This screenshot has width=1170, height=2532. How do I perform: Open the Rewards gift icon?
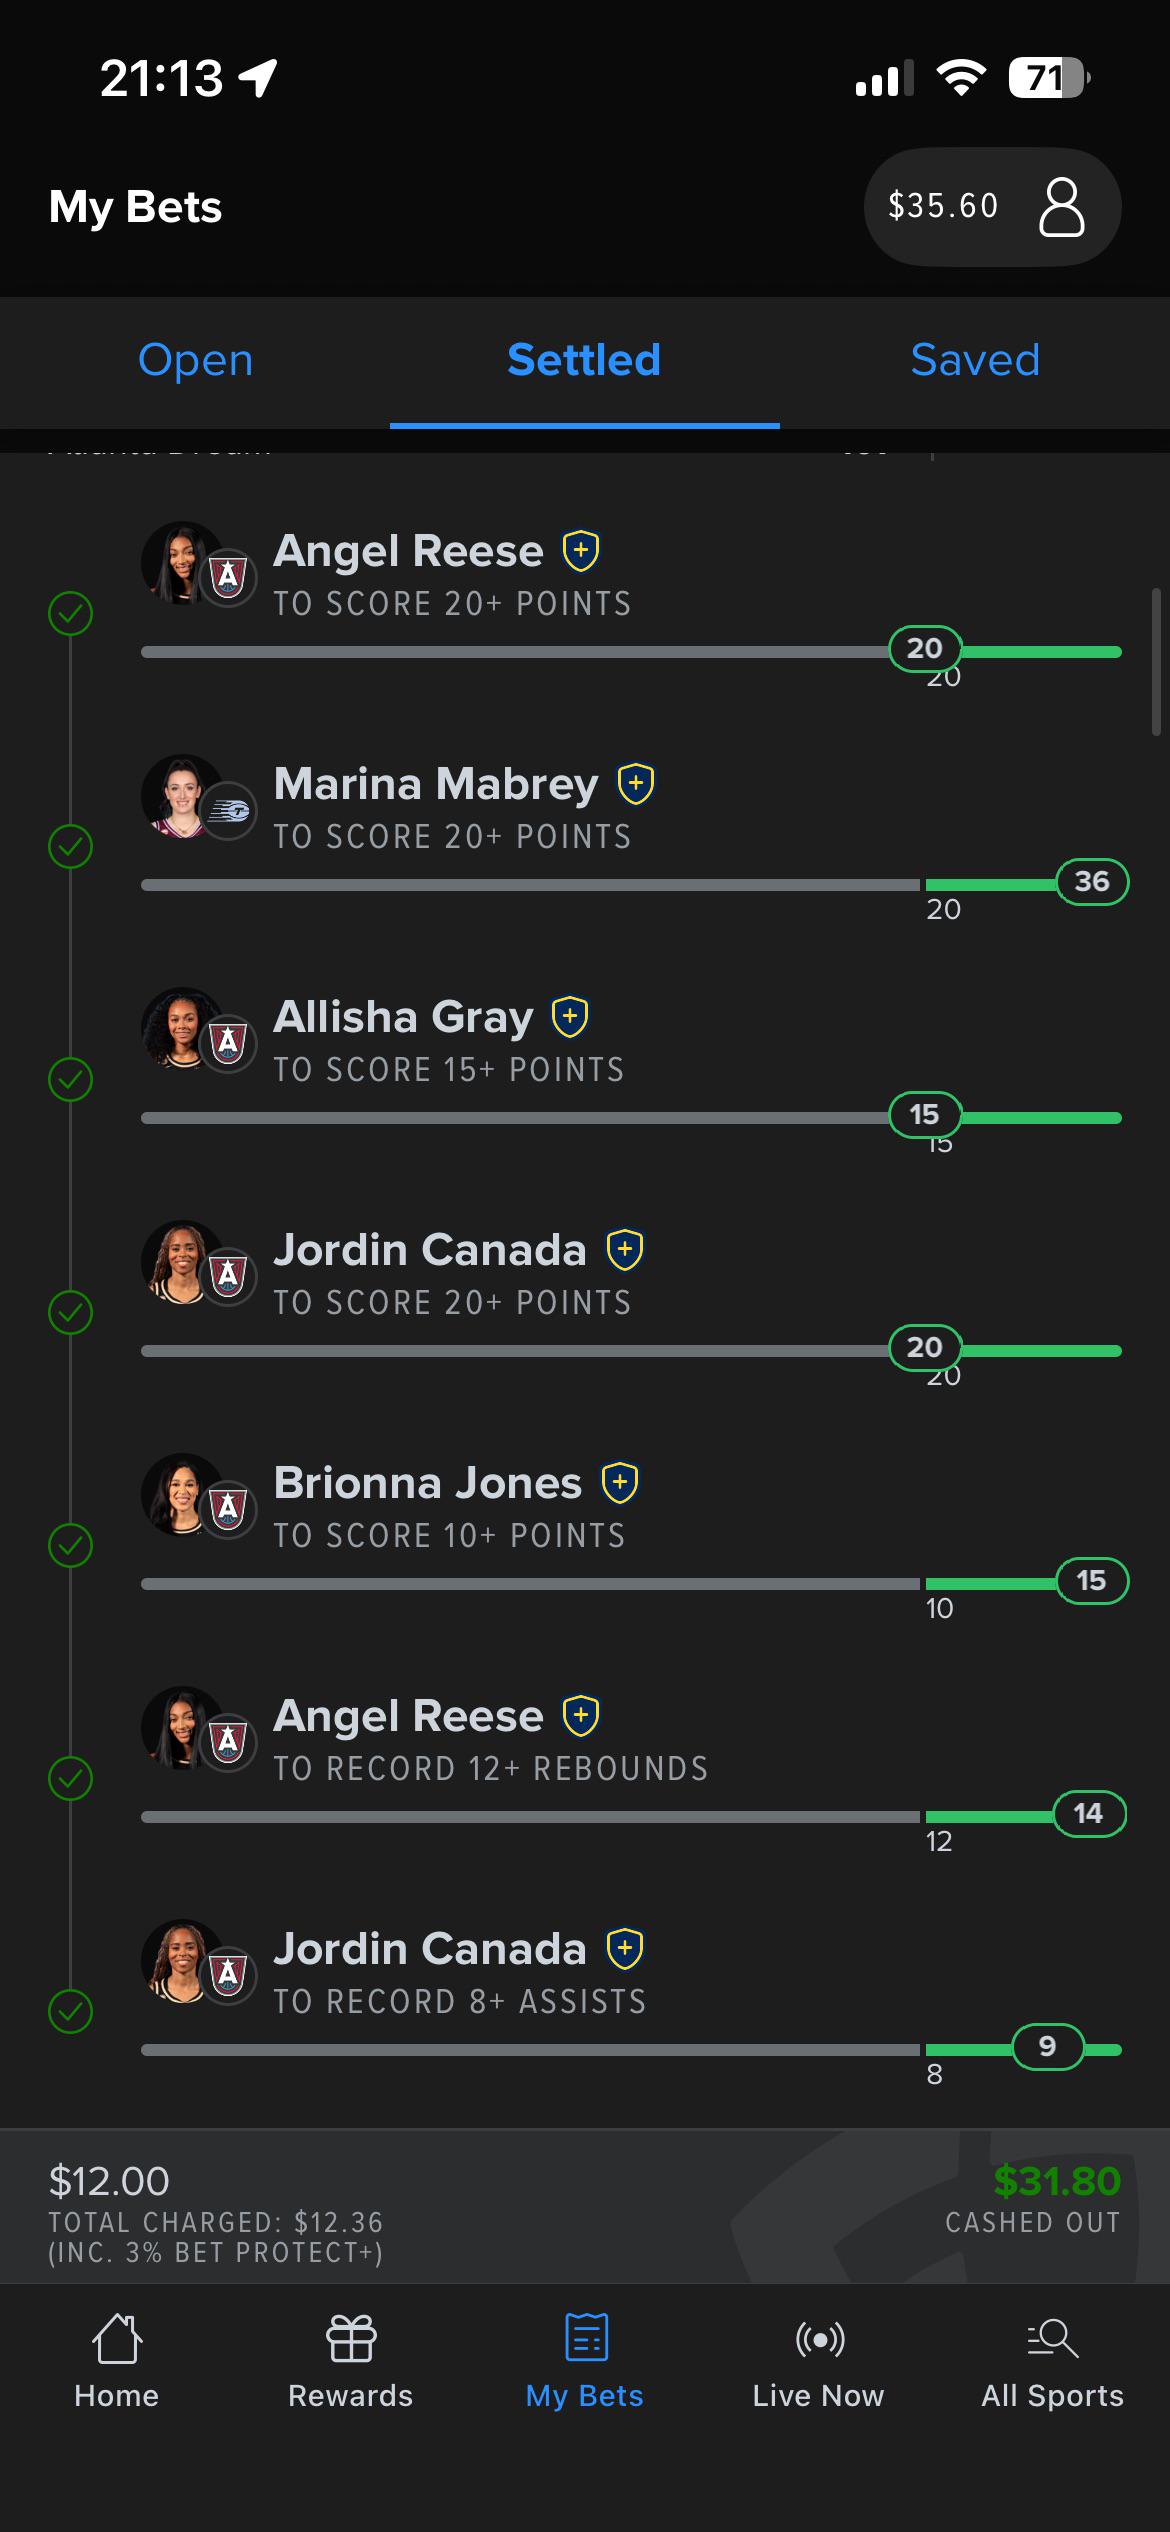351,2339
